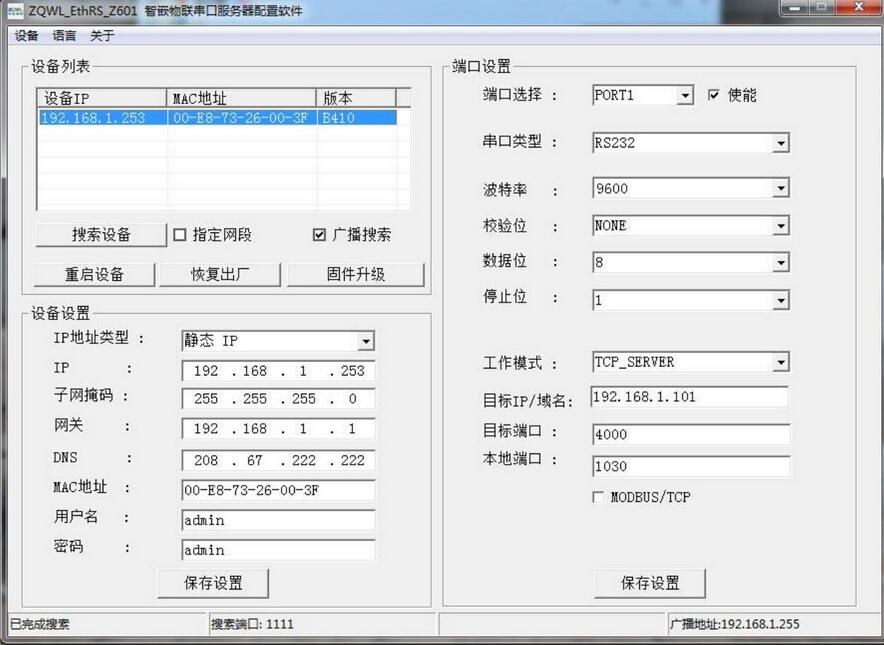Open the 设备 menu
The width and height of the screenshot is (884, 645).
point(26,36)
